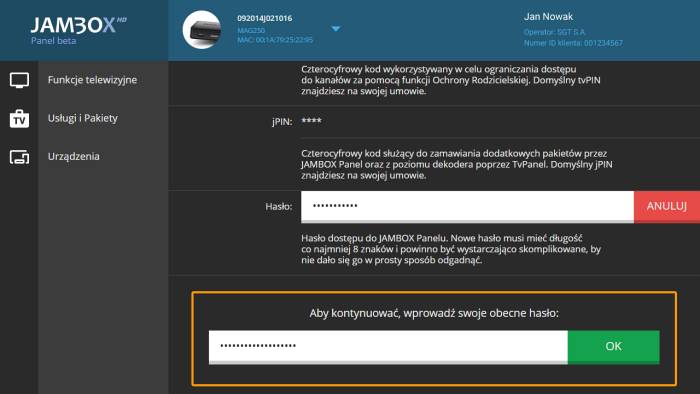Focus the current password confirmation field
The image size is (700, 394).
click(x=388, y=347)
